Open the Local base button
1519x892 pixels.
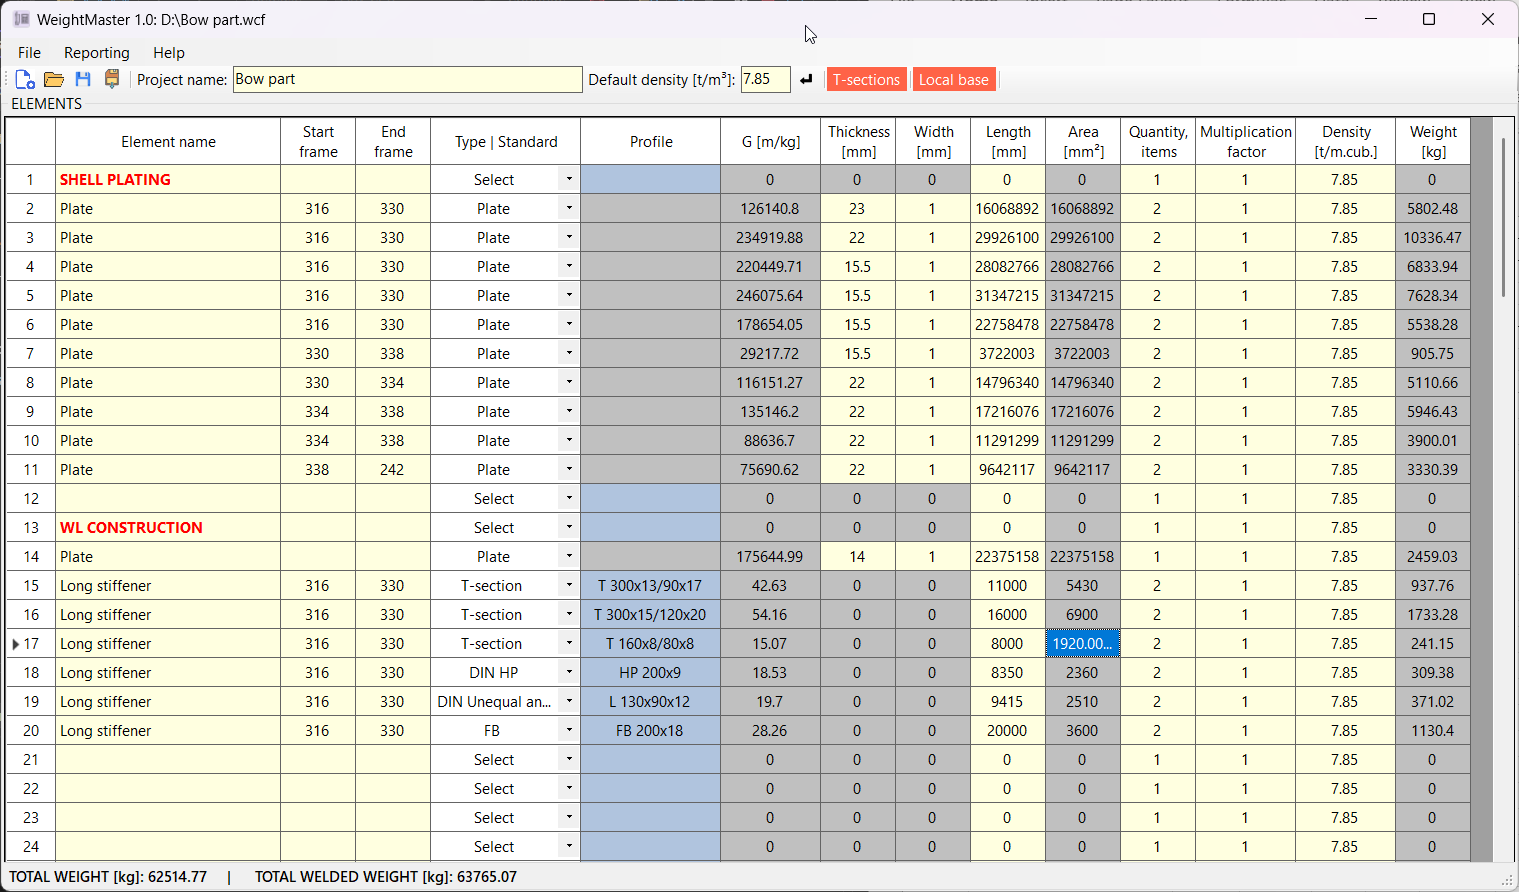pos(953,80)
